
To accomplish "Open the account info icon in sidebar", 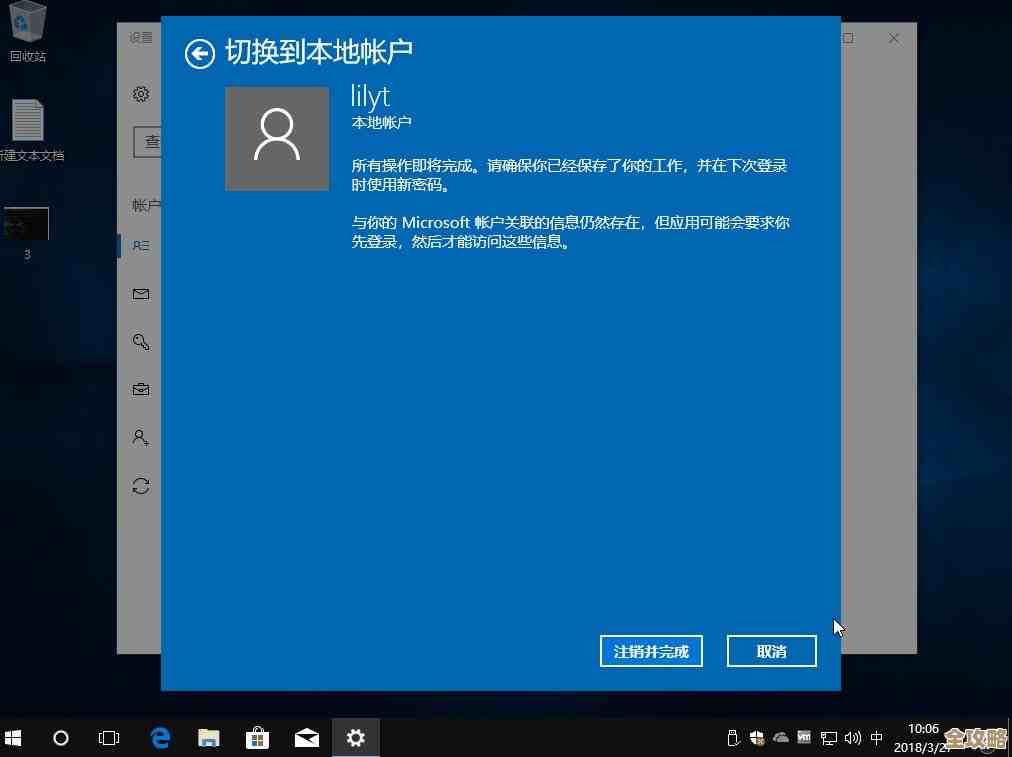I will coord(141,245).
